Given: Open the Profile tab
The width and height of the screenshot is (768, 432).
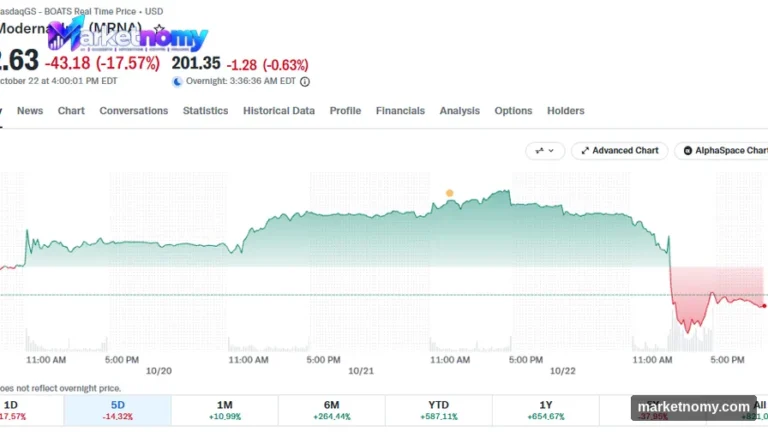Looking at the screenshot, I should tap(345, 111).
